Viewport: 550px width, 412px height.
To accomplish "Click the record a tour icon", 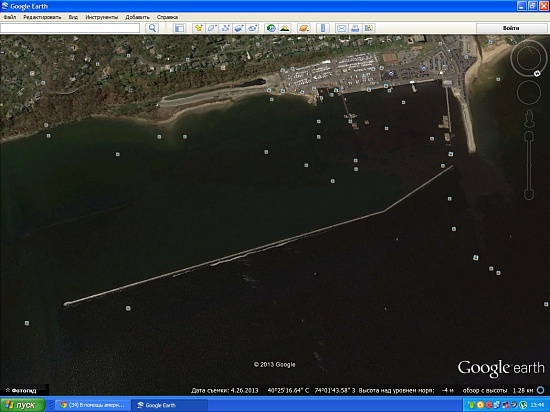I will 253,28.
